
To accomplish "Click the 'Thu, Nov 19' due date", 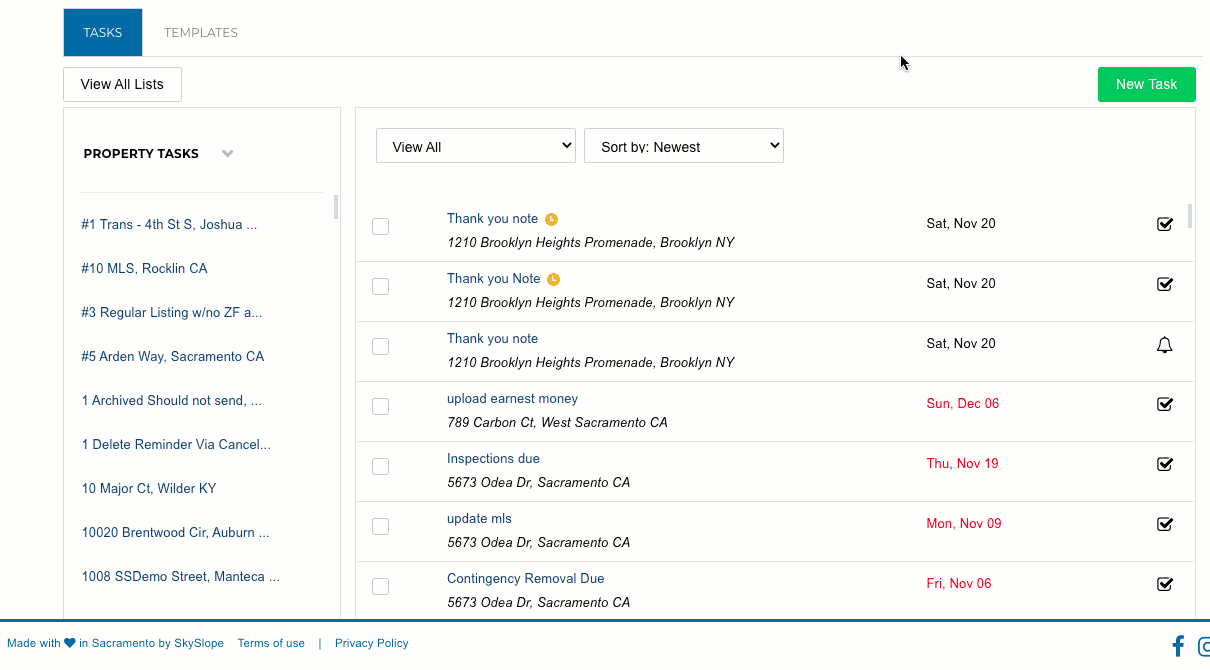I will point(962,464).
